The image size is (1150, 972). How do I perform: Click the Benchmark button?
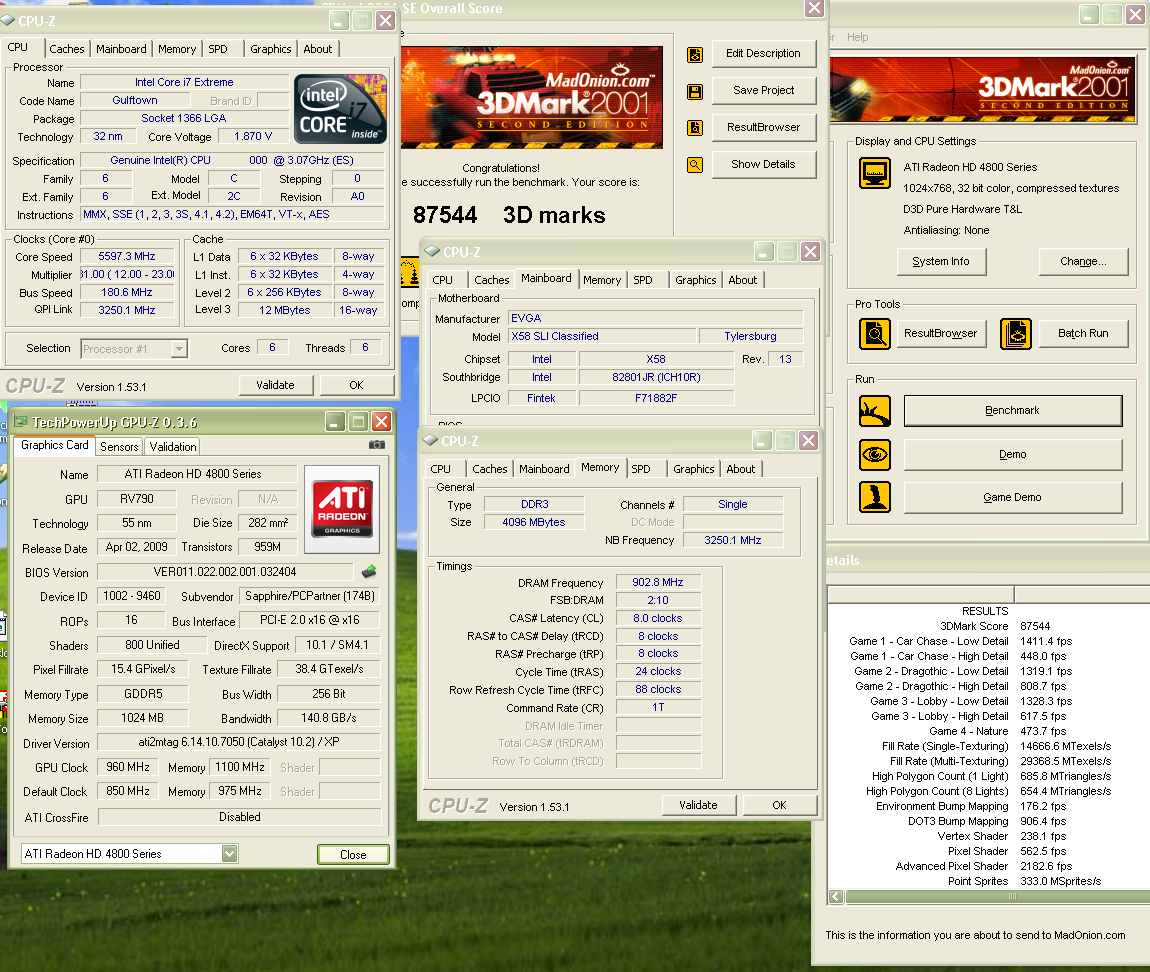tap(1013, 411)
